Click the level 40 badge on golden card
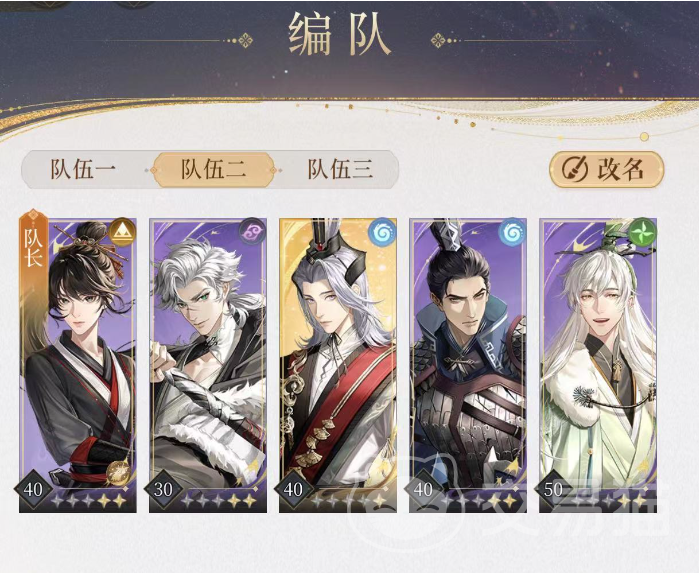 click(x=293, y=490)
